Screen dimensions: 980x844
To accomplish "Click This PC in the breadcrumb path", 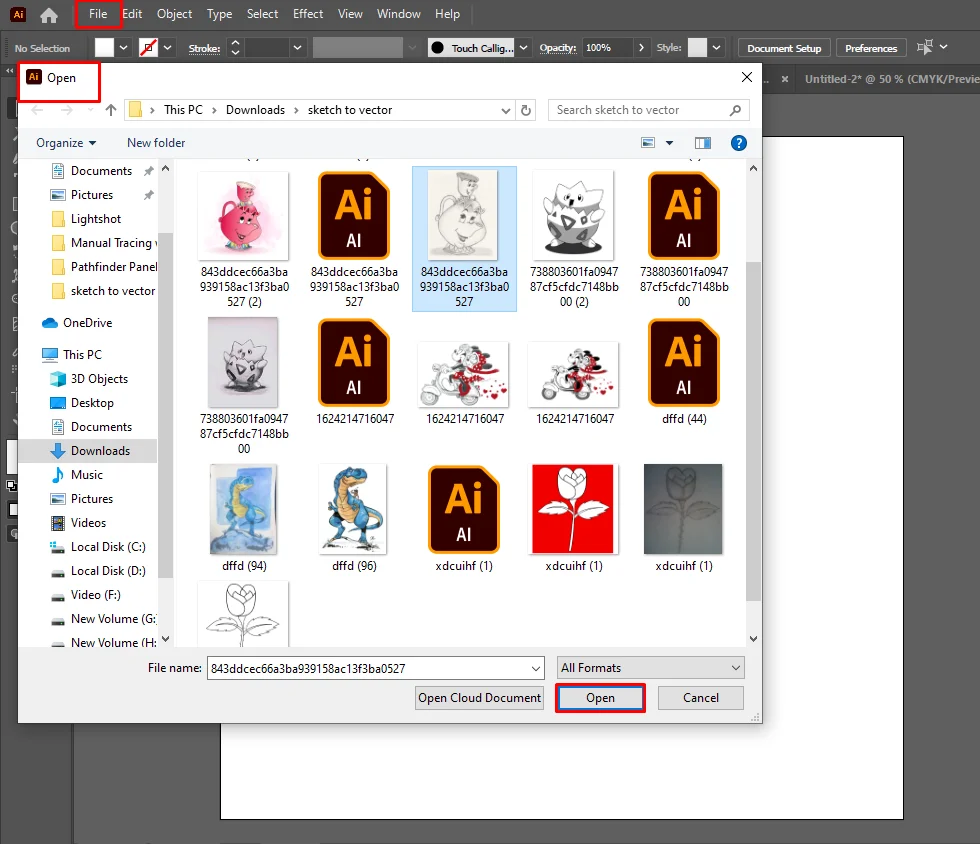I will point(183,110).
